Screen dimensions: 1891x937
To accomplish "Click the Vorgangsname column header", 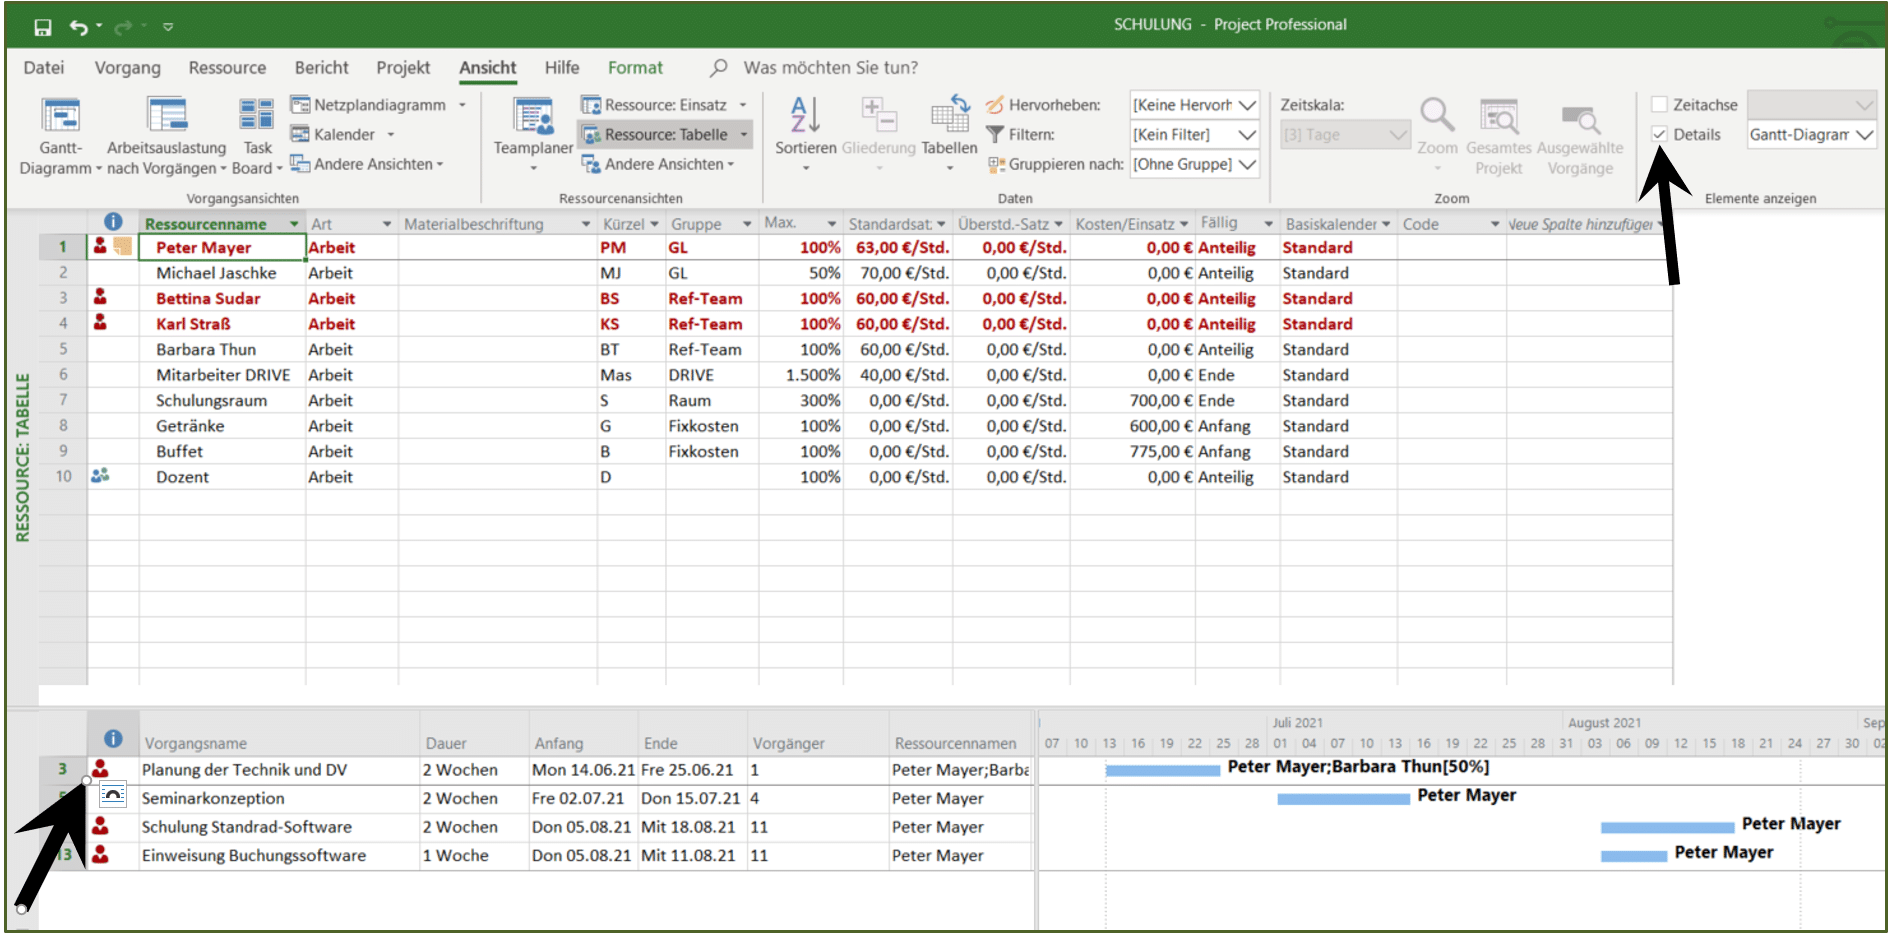I will pyautogui.click(x=279, y=743).
